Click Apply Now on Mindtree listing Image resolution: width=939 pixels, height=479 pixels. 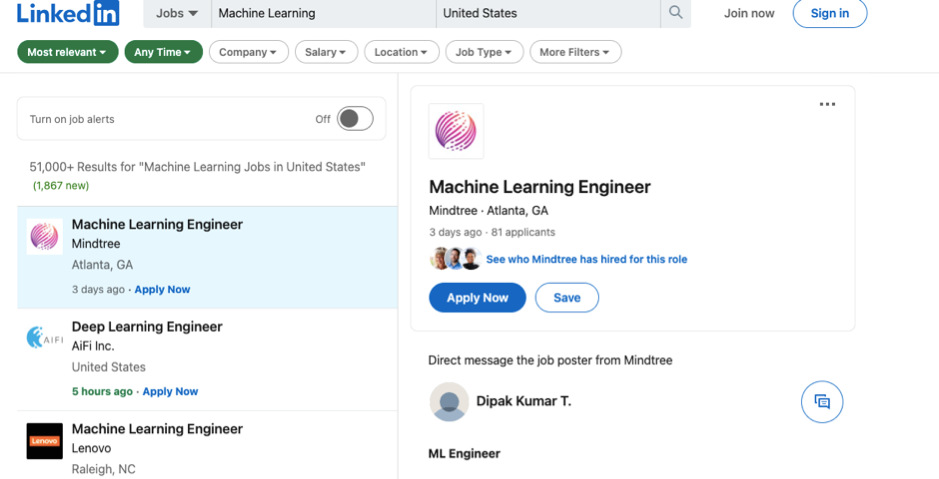162,289
